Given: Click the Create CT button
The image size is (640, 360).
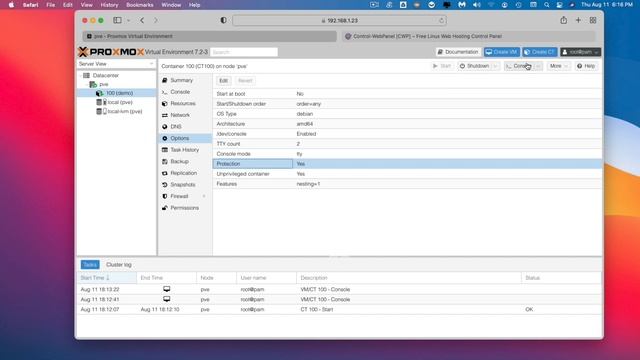Looking at the screenshot, I should [x=540, y=52].
